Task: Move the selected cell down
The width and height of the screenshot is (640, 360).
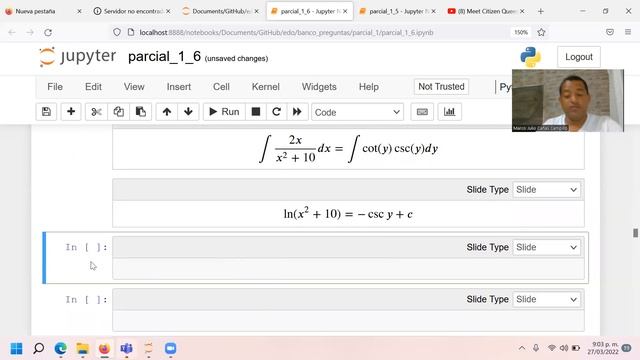Action: [188, 112]
